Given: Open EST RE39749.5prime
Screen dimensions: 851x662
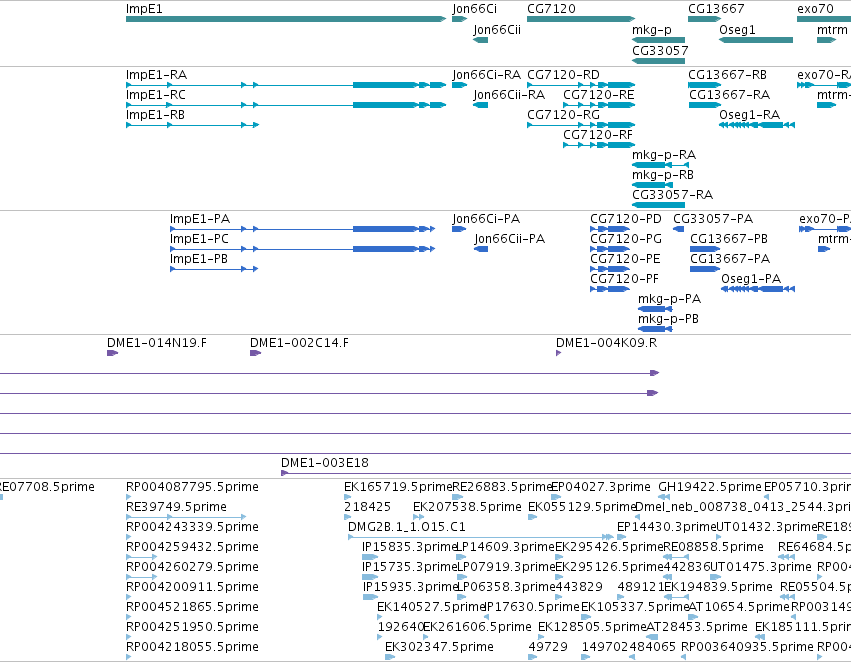Looking at the screenshot, I should point(186,517).
